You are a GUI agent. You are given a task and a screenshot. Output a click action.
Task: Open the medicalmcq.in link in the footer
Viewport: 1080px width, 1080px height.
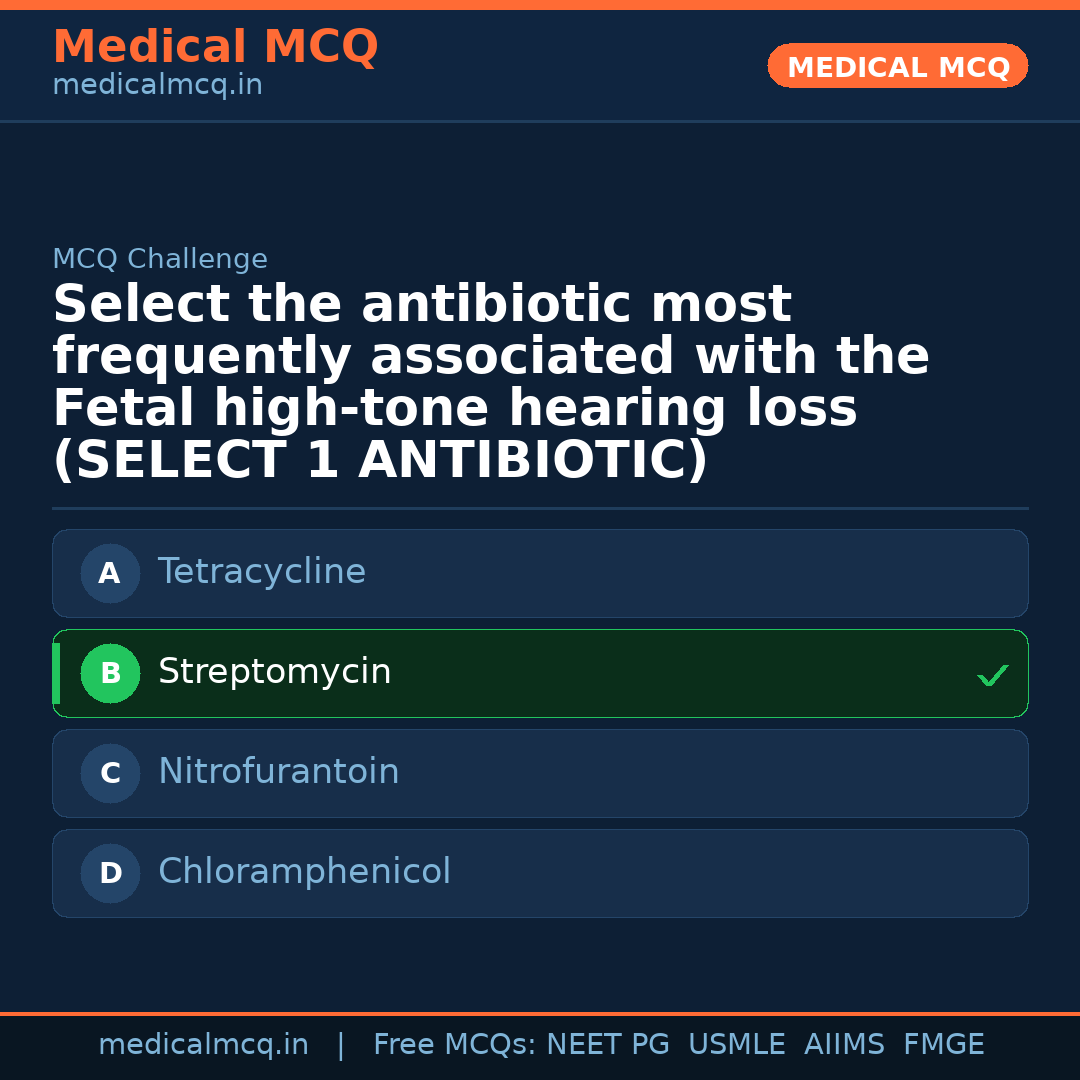click(203, 1045)
